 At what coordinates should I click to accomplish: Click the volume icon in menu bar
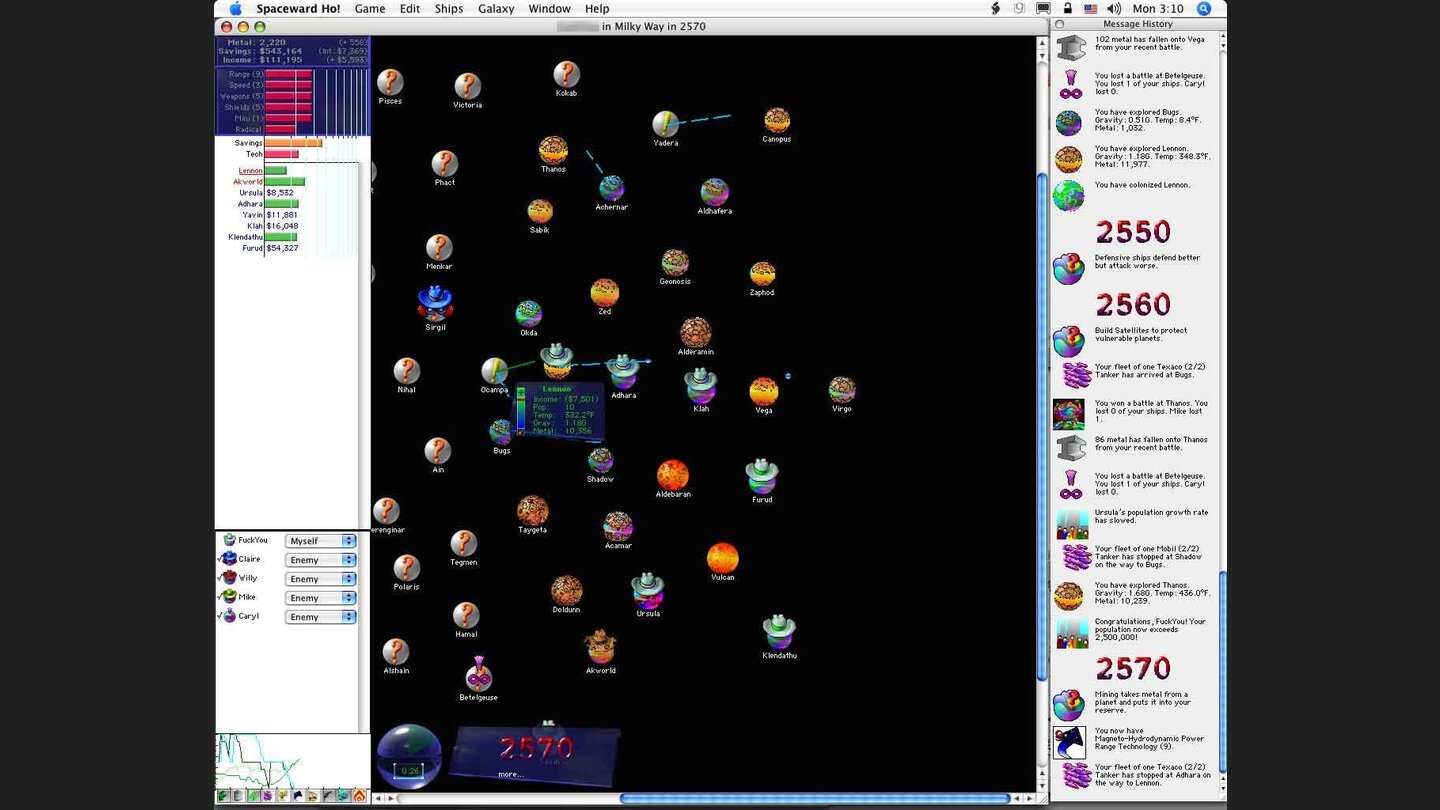click(x=1113, y=8)
